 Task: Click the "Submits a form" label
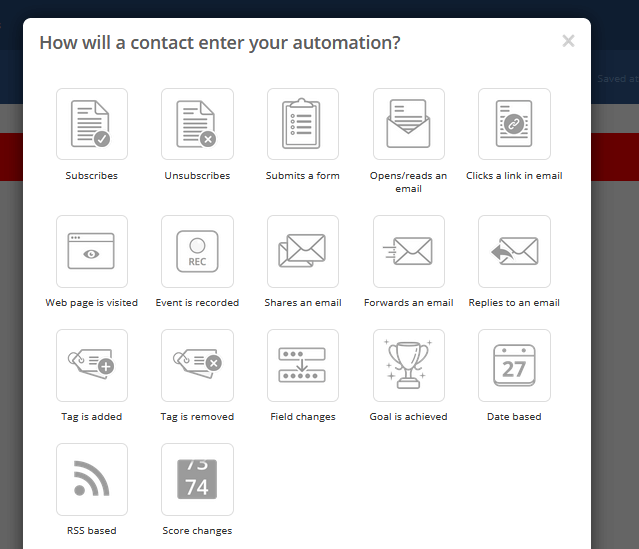303,176
